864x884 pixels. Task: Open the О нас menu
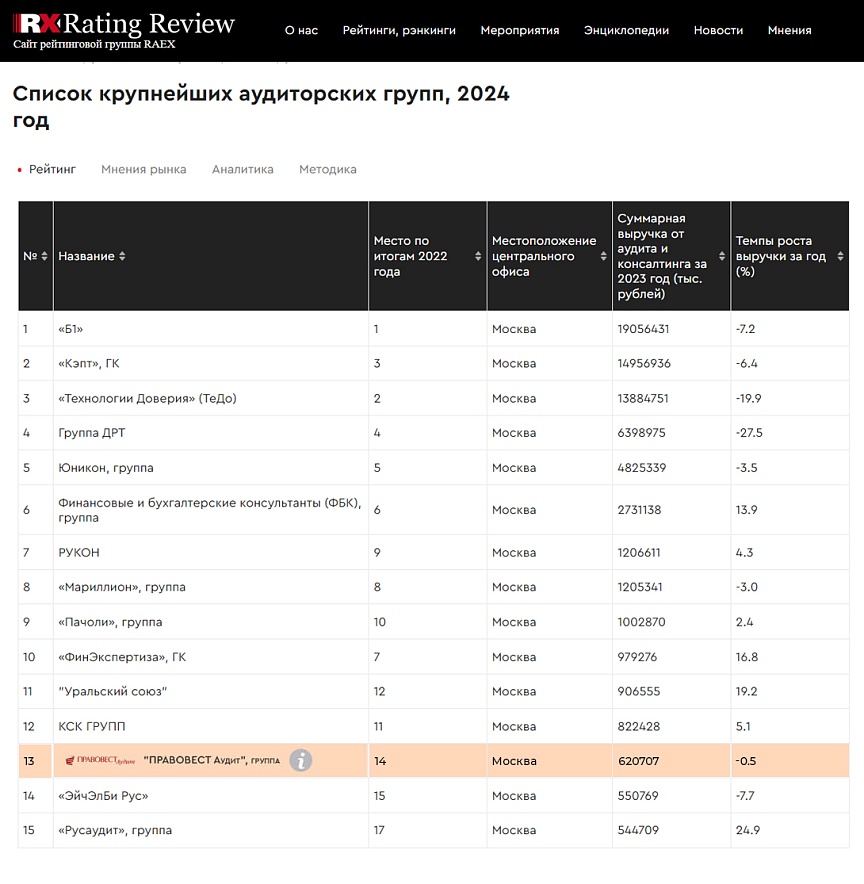pos(301,30)
